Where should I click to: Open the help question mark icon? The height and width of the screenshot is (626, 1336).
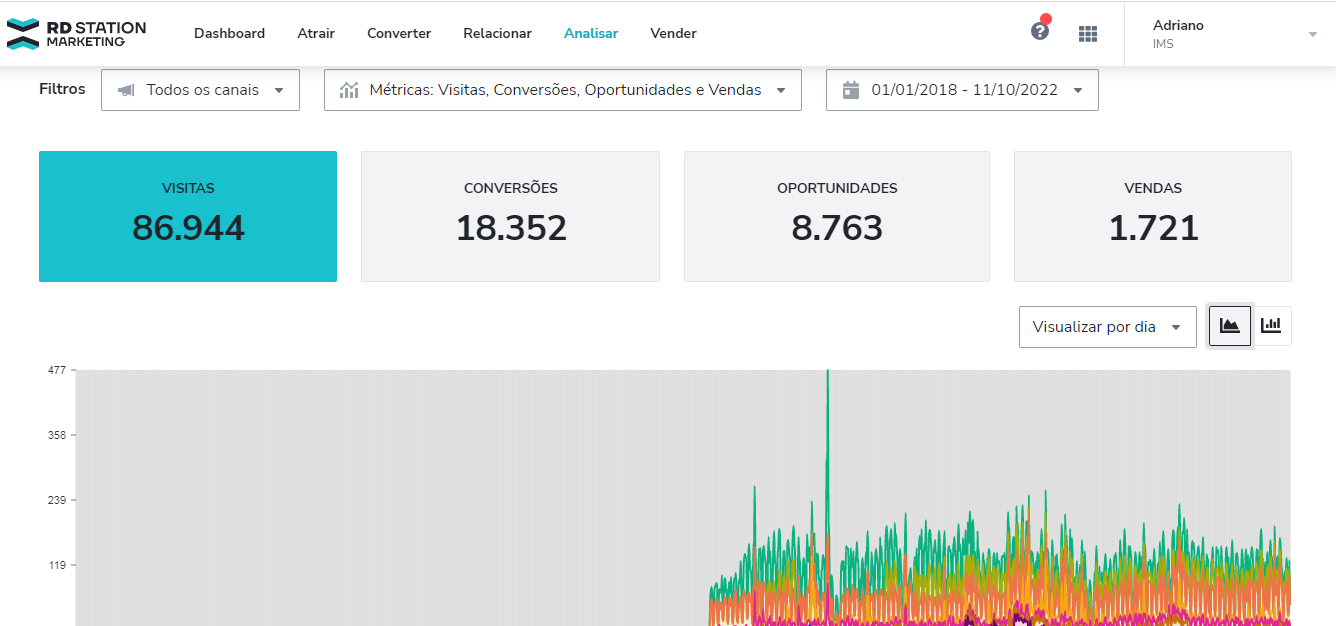click(x=1040, y=31)
